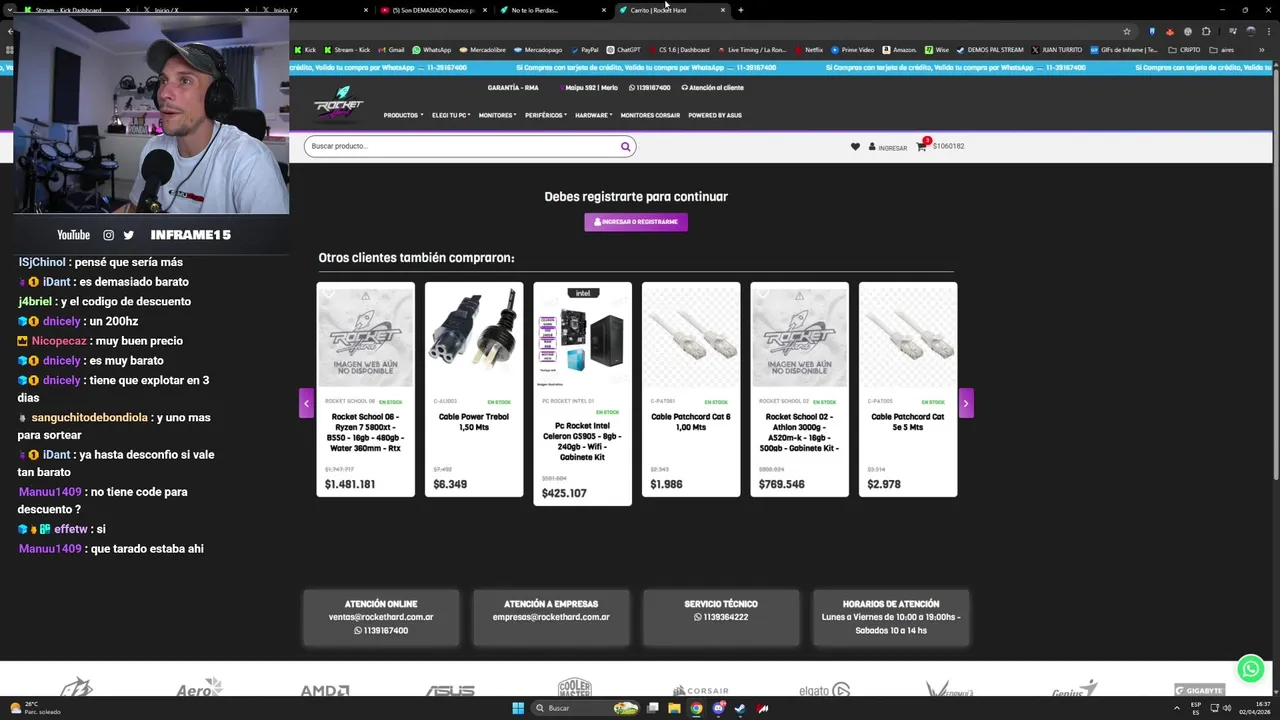Open POWERED BY ASUS menu item
This screenshot has width=1280, height=720.
pyautogui.click(x=715, y=115)
